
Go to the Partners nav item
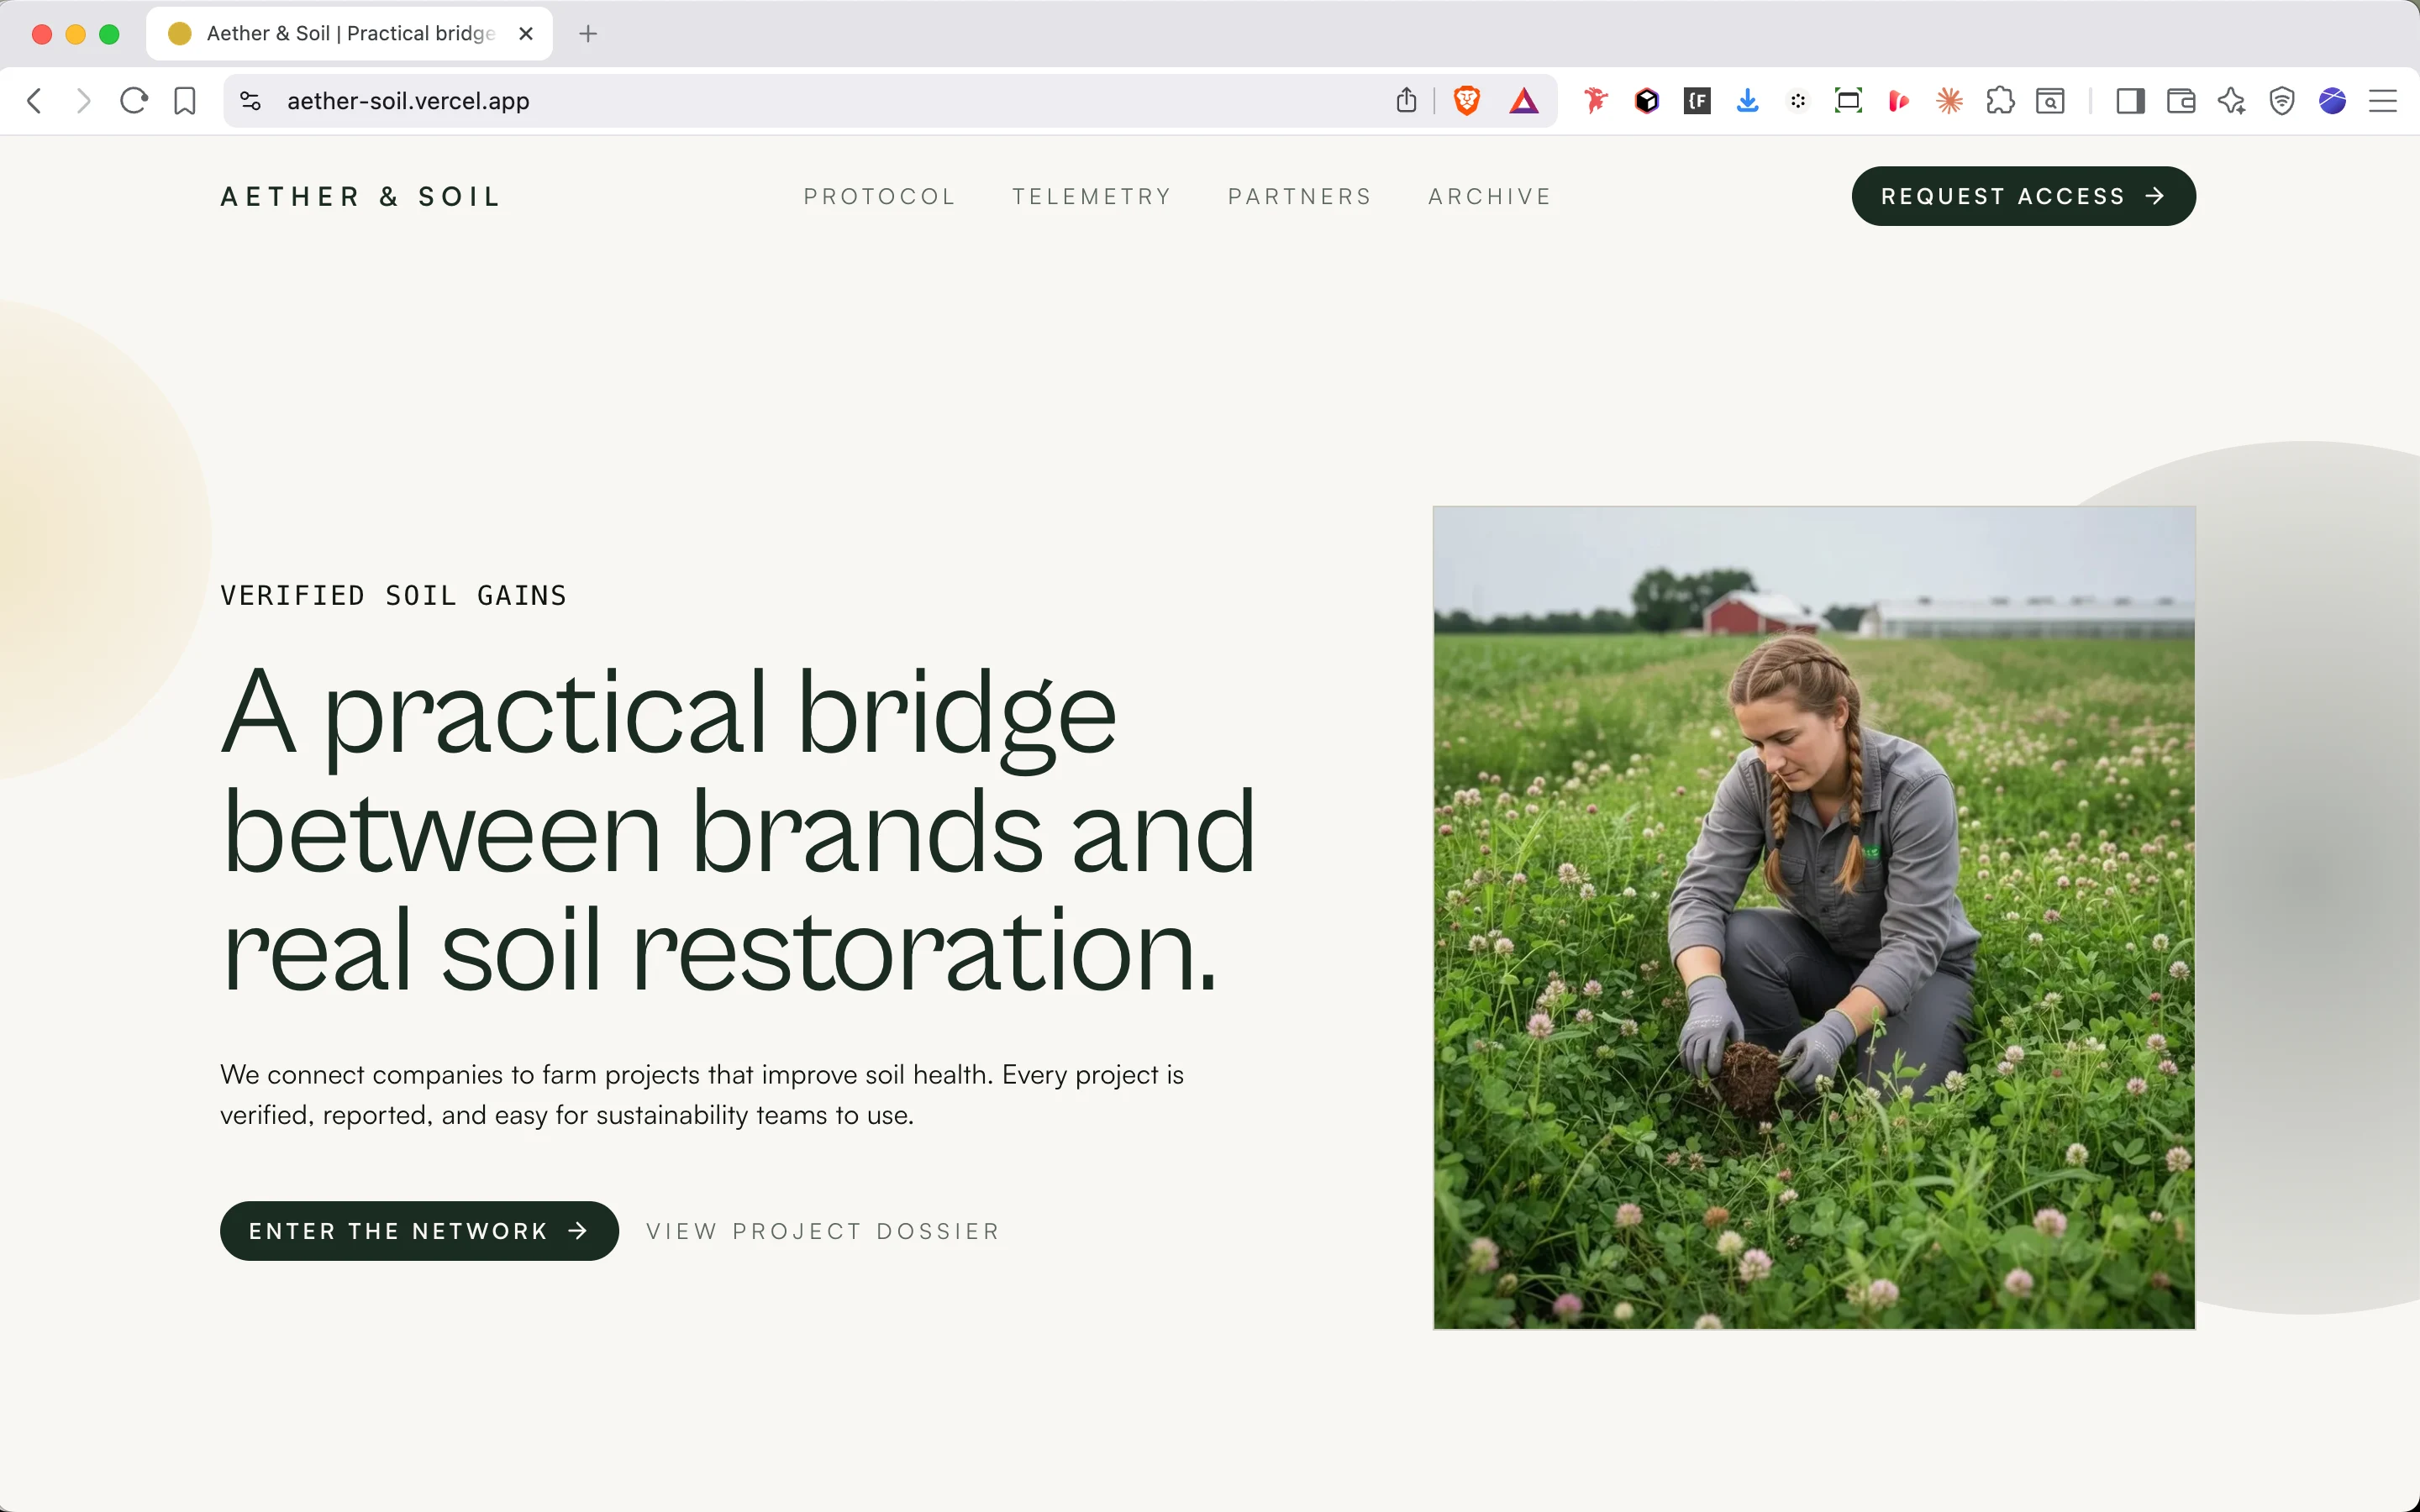pyautogui.click(x=1299, y=197)
